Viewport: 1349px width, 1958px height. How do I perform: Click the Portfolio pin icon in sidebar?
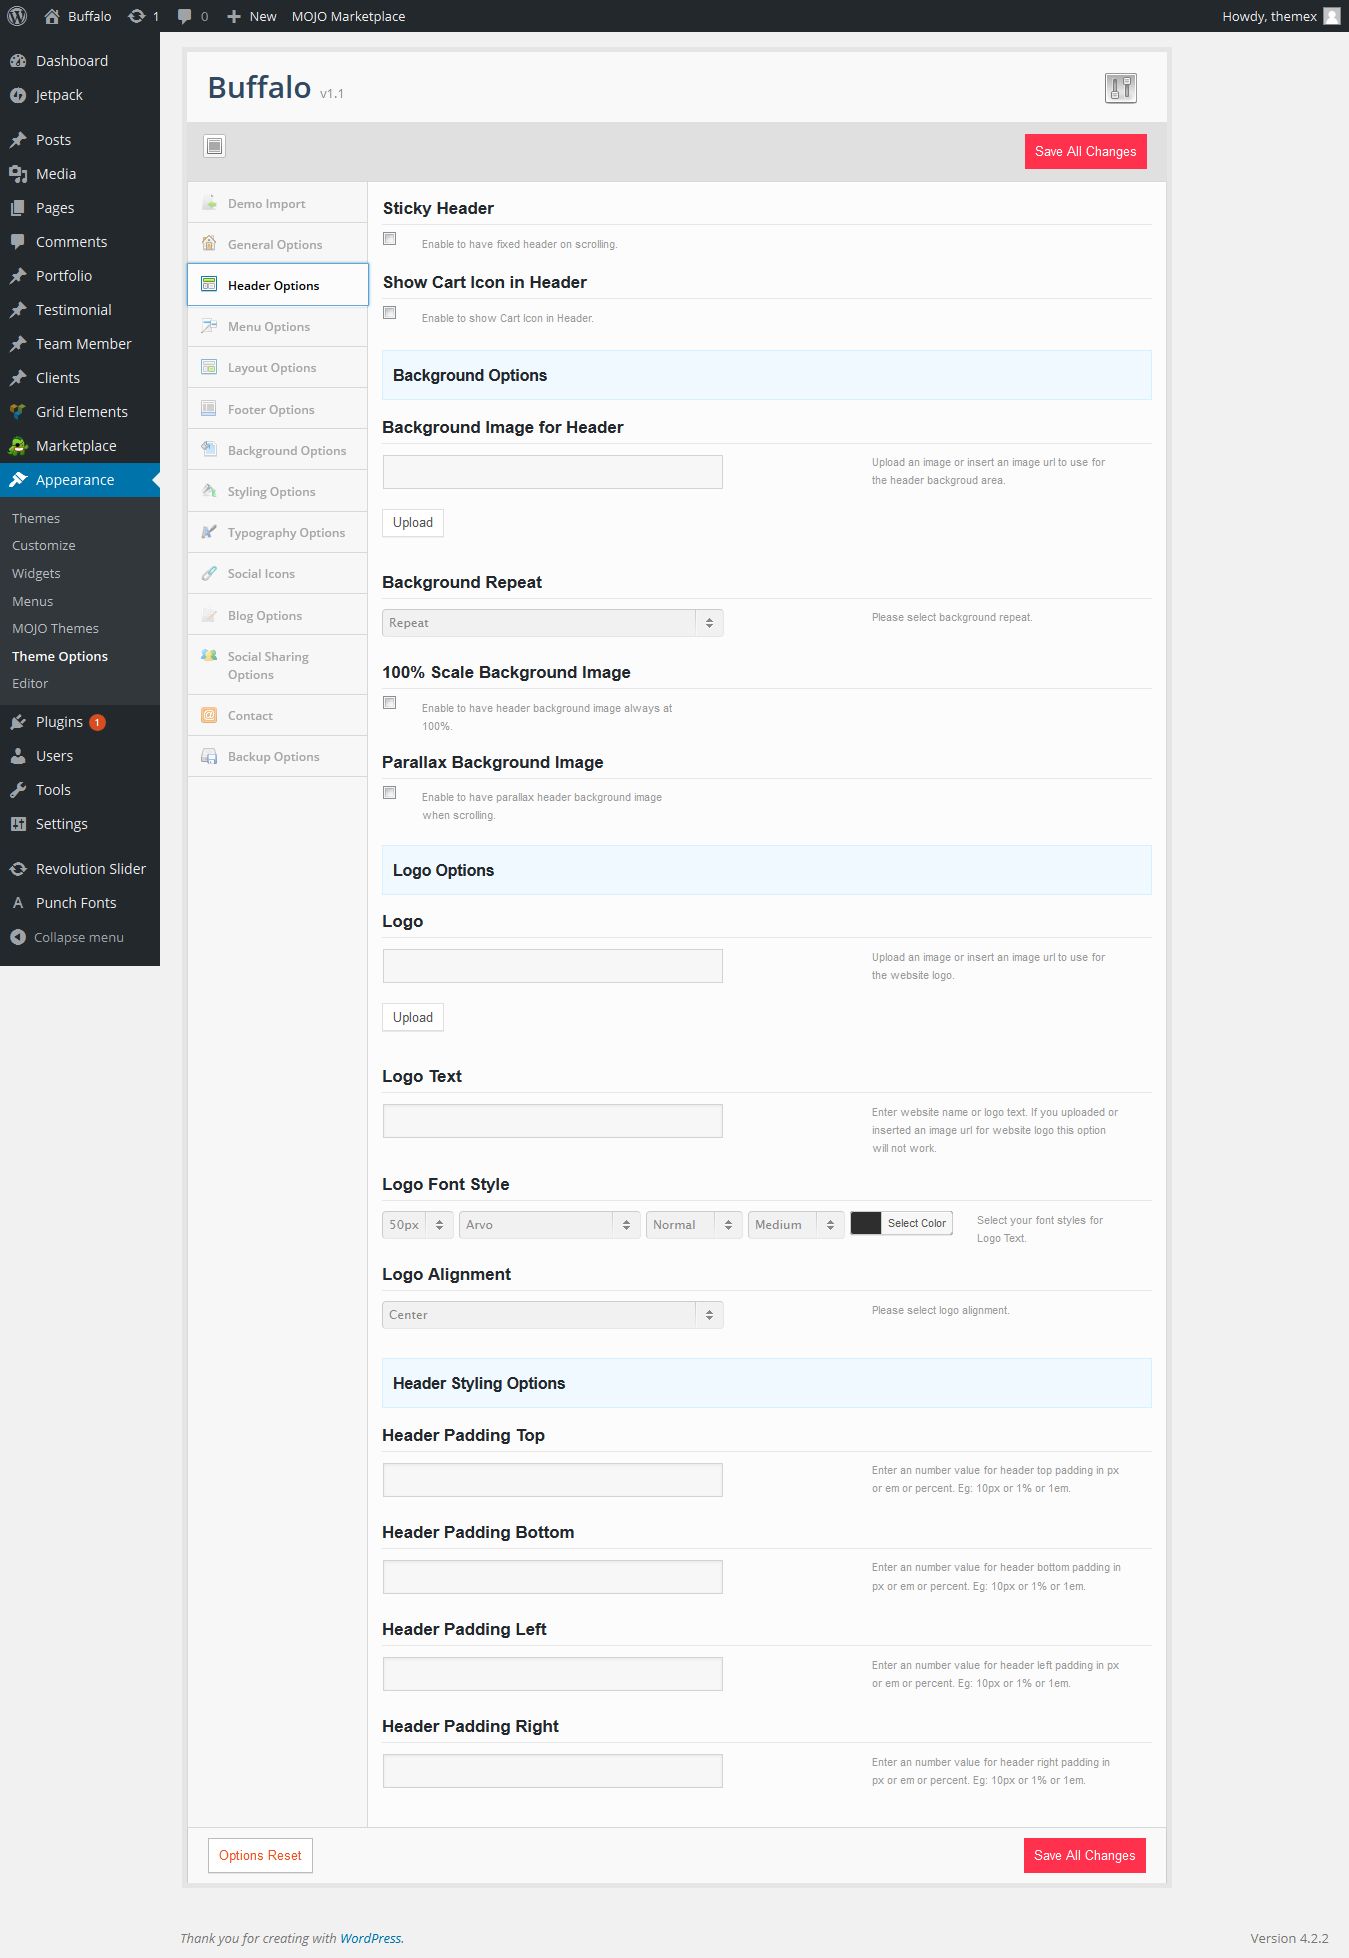(18, 276)
